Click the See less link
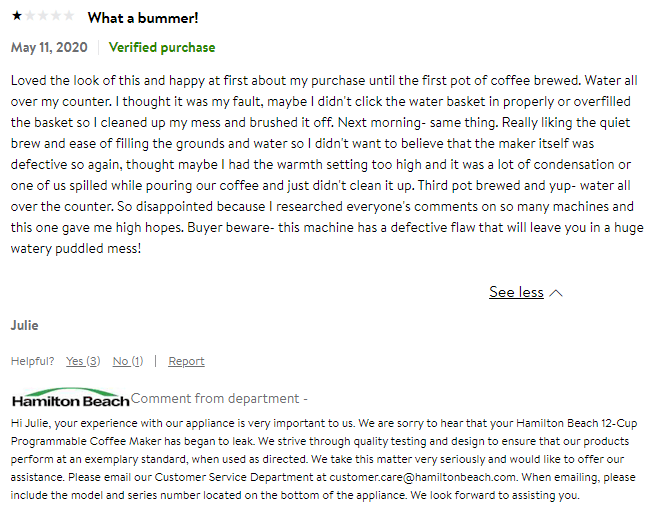The height and width of the screenshot is (514, 672). 516,292
